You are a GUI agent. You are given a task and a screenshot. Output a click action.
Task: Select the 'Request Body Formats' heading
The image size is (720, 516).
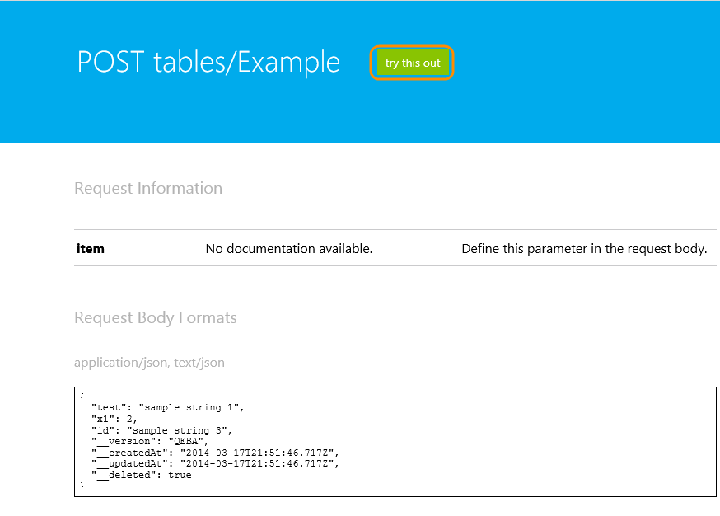[155, 318]
